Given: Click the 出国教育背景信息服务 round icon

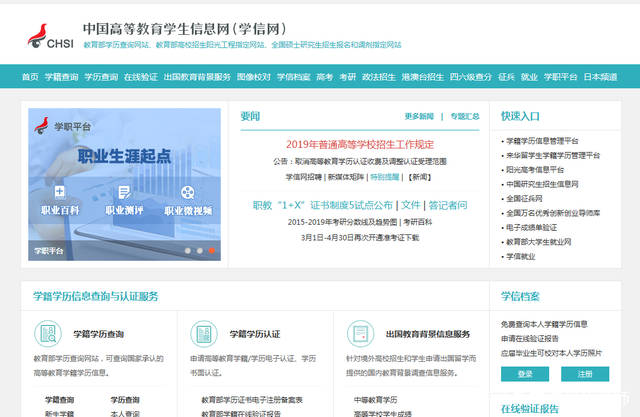Looking at the screenshot, I should click(360, 333).
